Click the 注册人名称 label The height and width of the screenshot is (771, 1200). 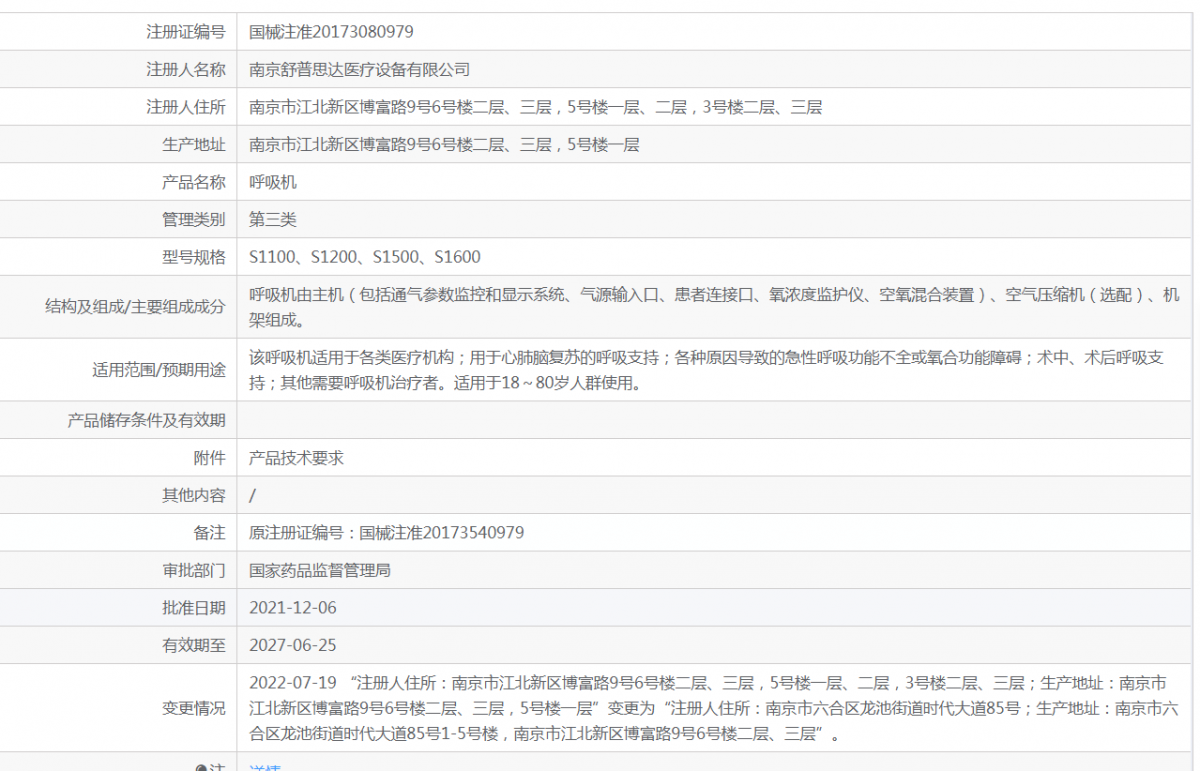[x=186, y=70]
